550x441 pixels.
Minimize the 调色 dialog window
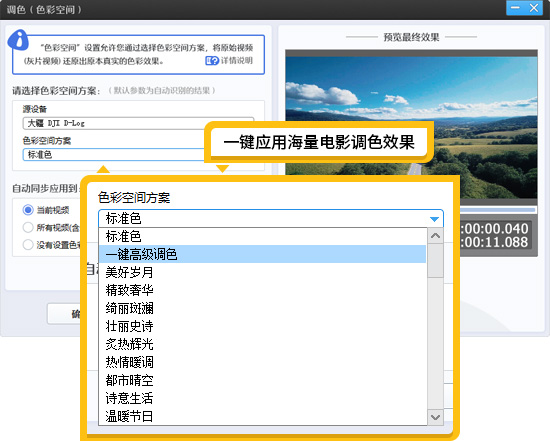[515, 8]
